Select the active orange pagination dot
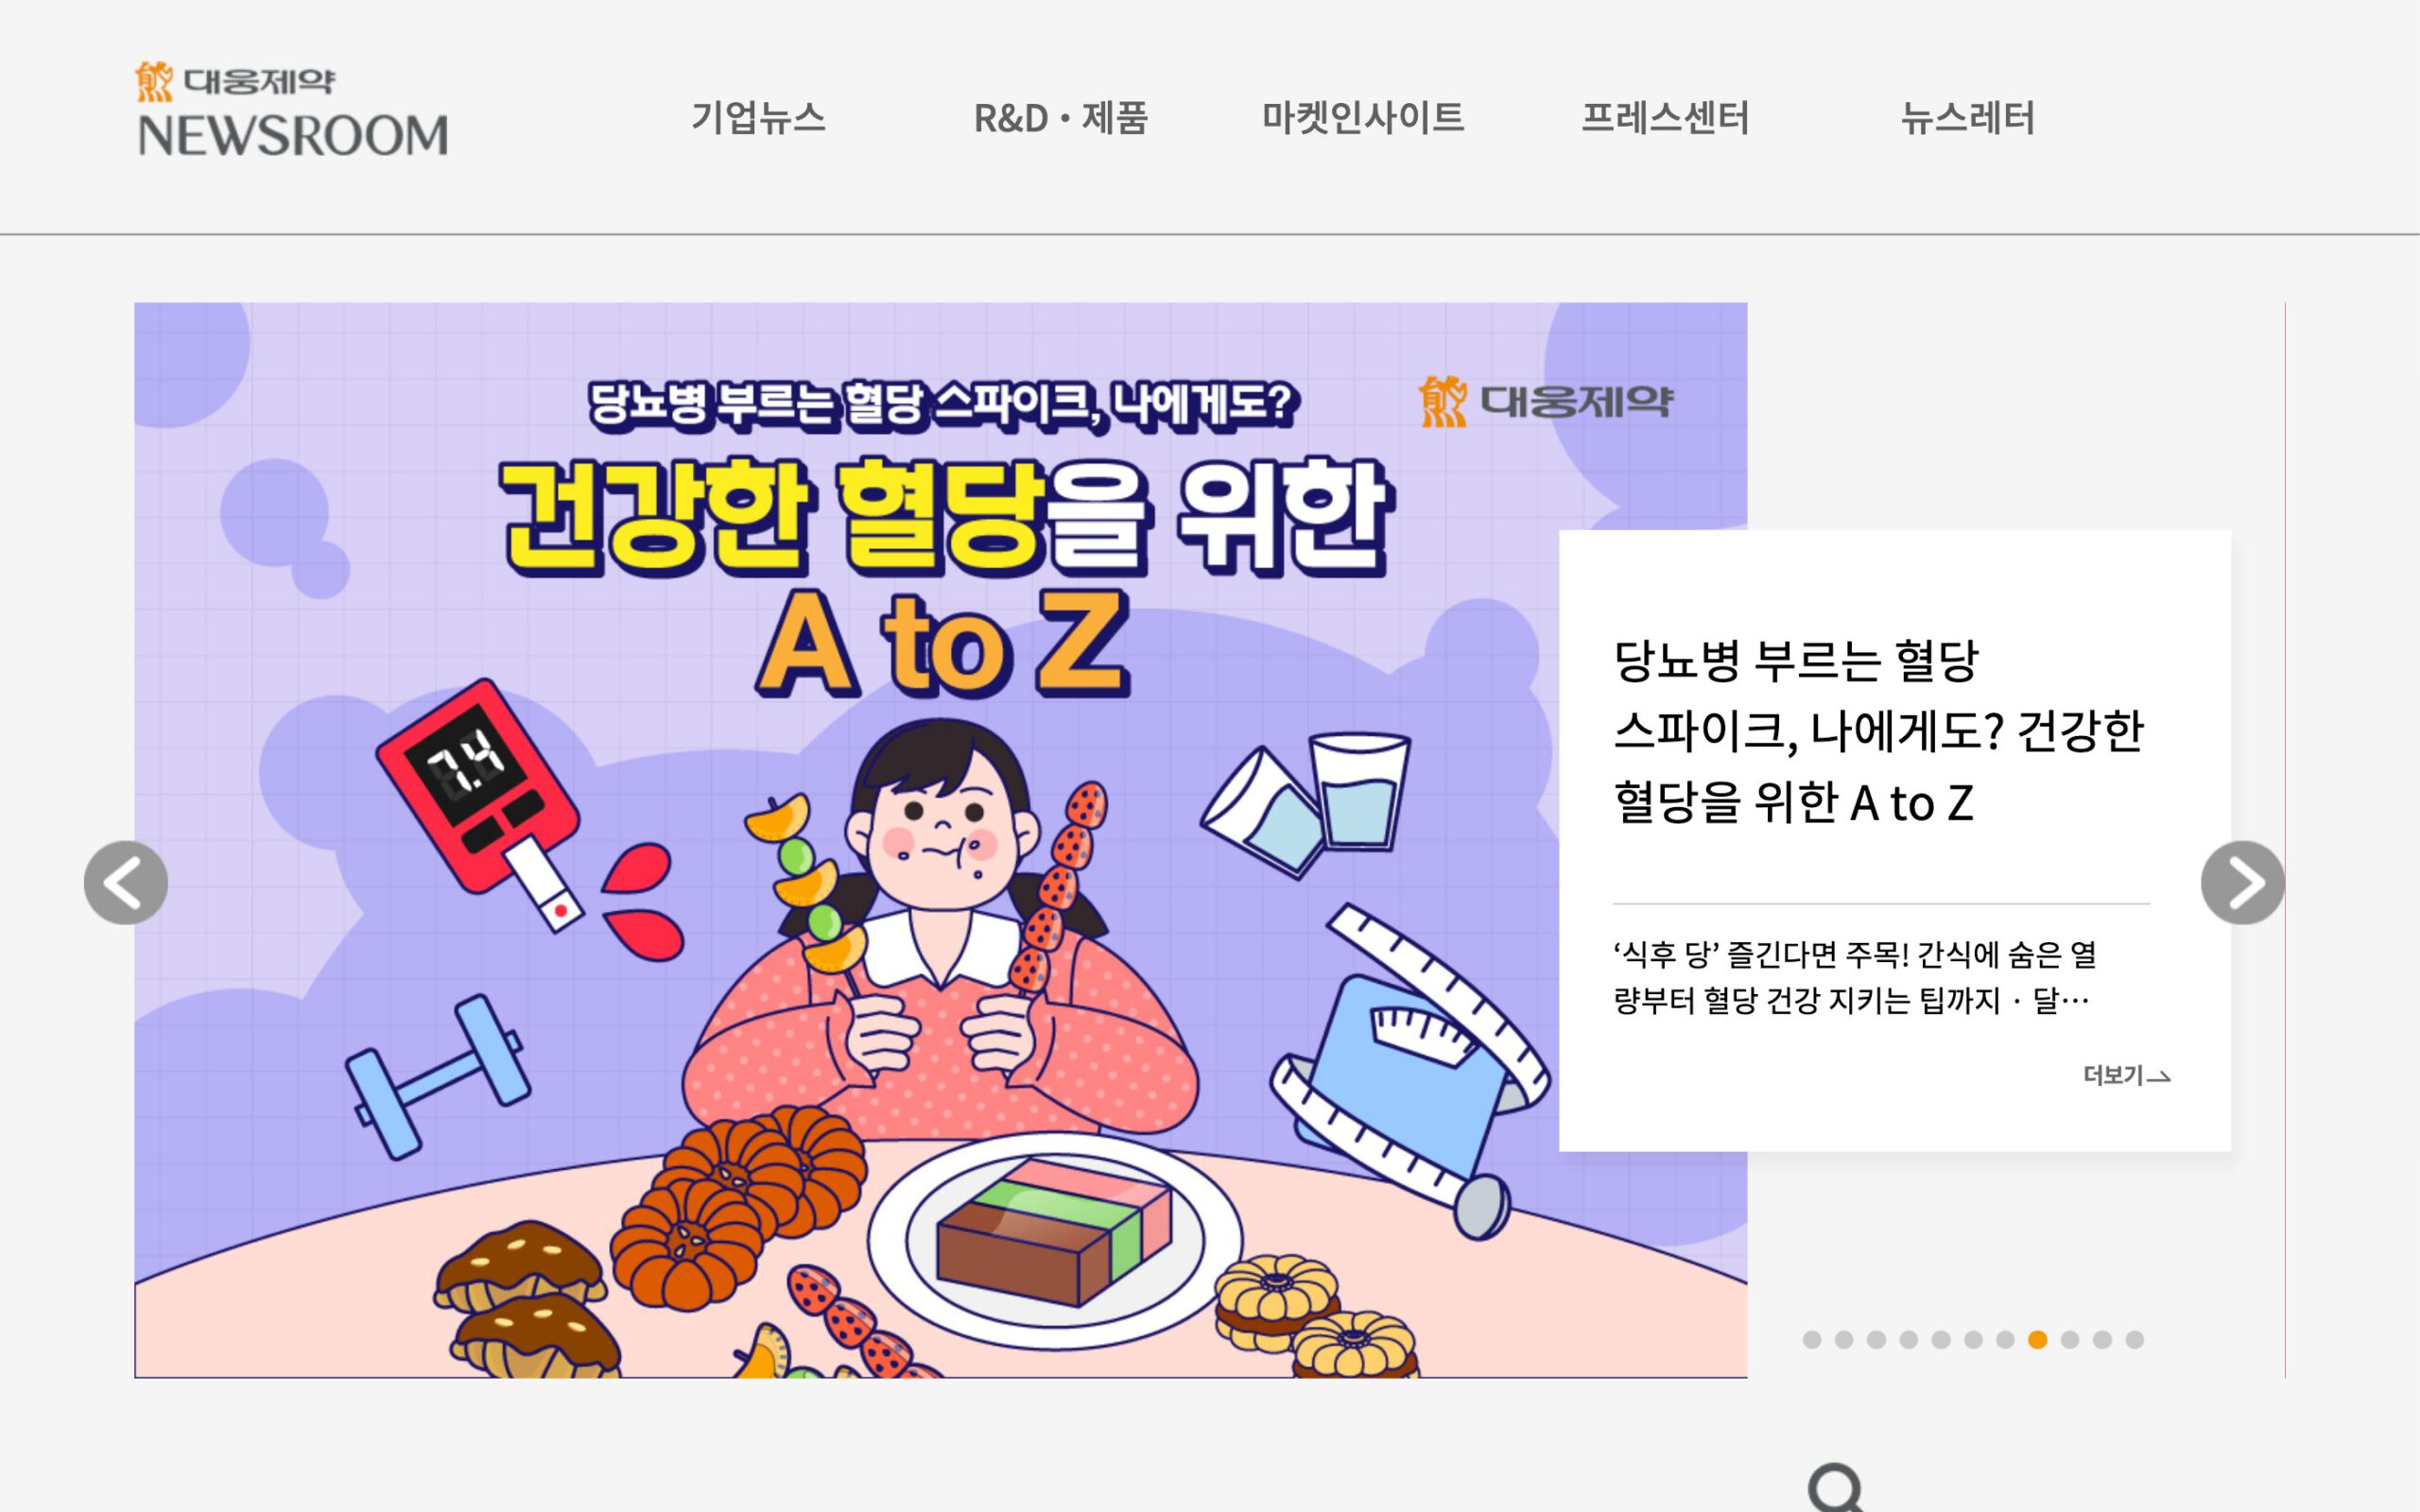2420x1512 pixels. point(2037,1340)
